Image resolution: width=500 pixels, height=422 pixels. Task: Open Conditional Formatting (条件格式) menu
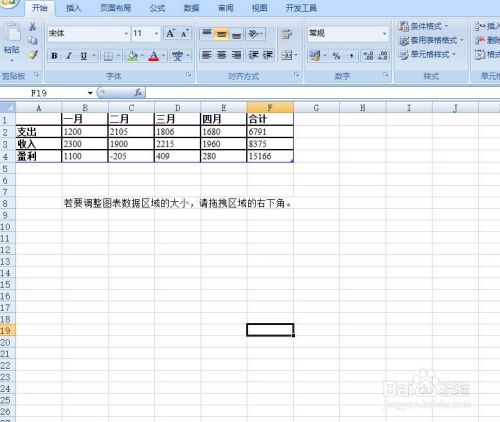point(423,26)
